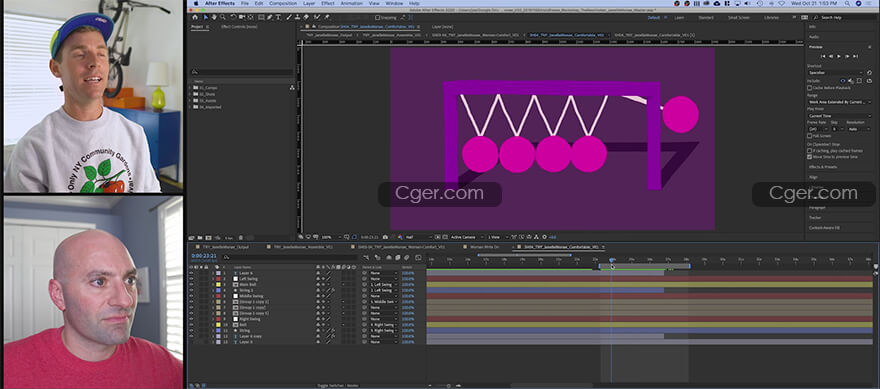This screenshot has height=389, width=880.
Task: Select the Brush tool
Action: (289, 17)
